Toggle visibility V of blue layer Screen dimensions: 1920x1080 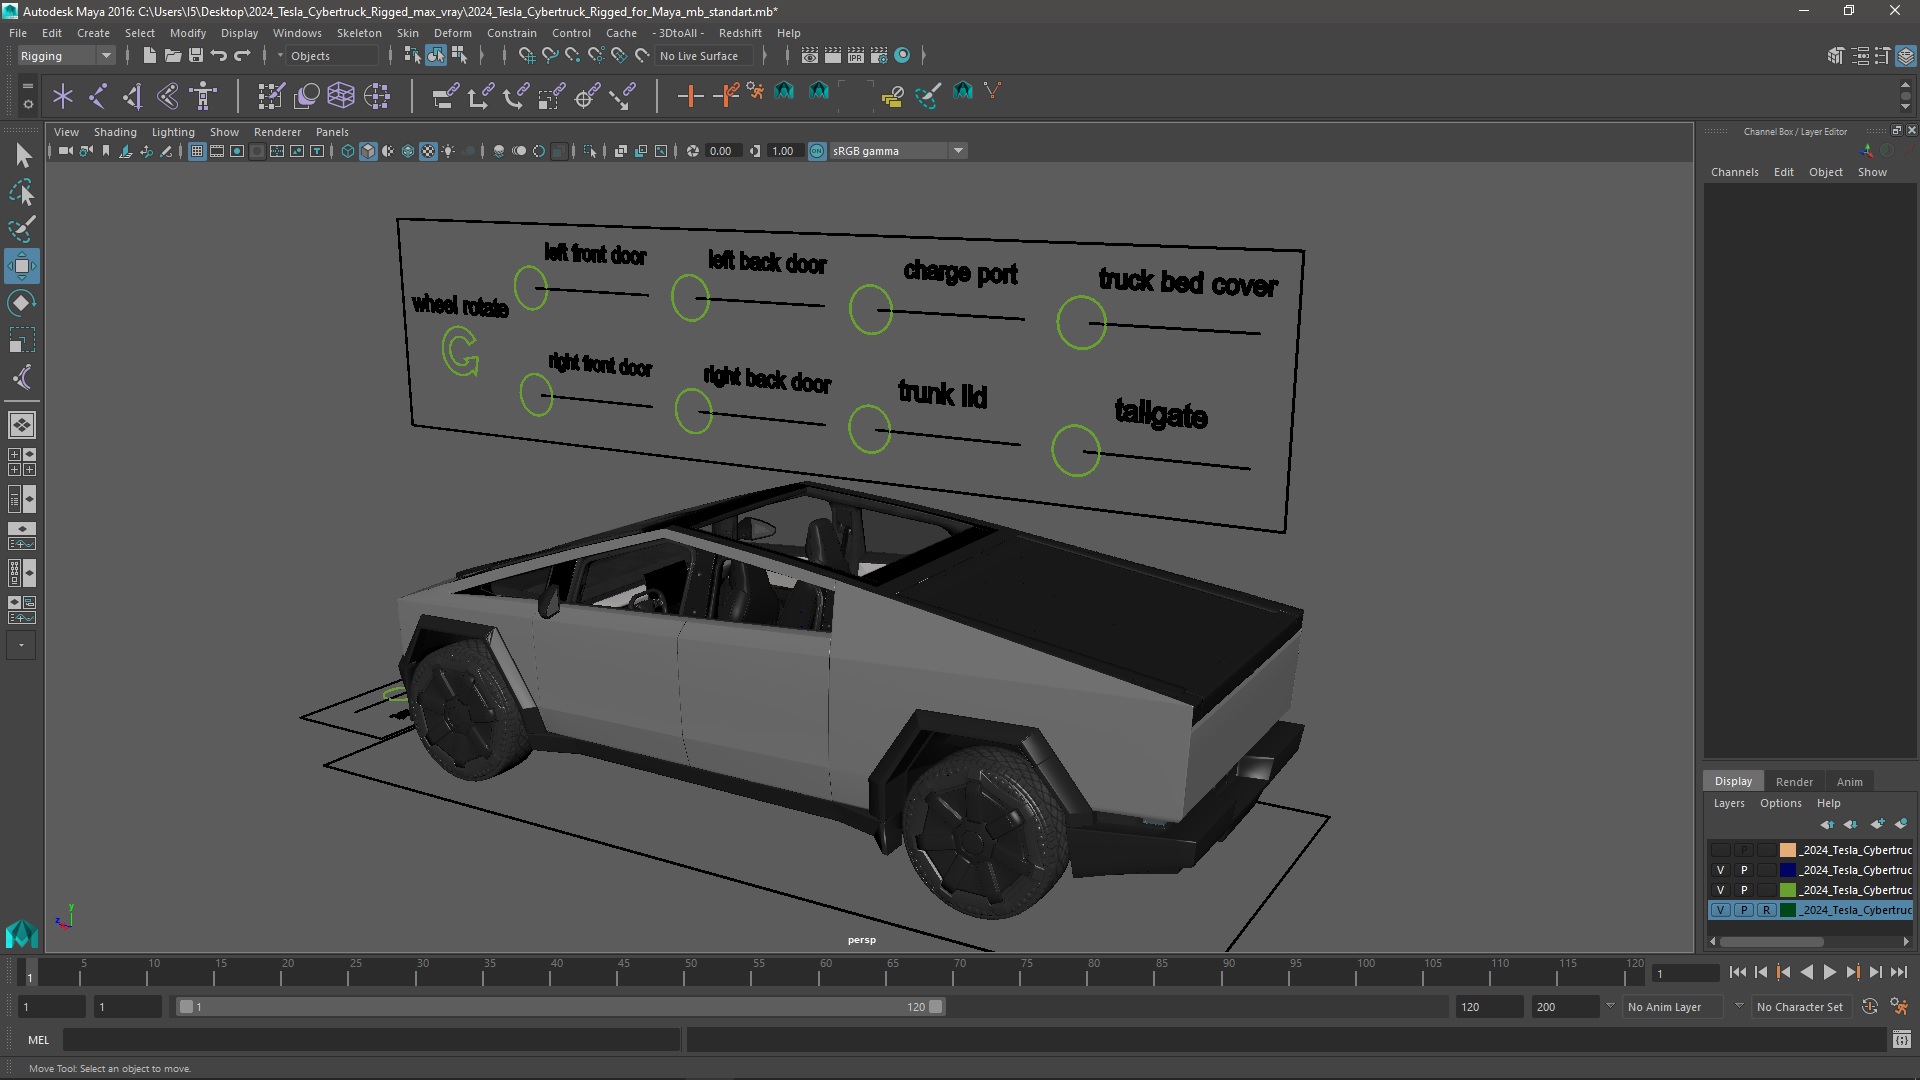(x=1720, y=870)
